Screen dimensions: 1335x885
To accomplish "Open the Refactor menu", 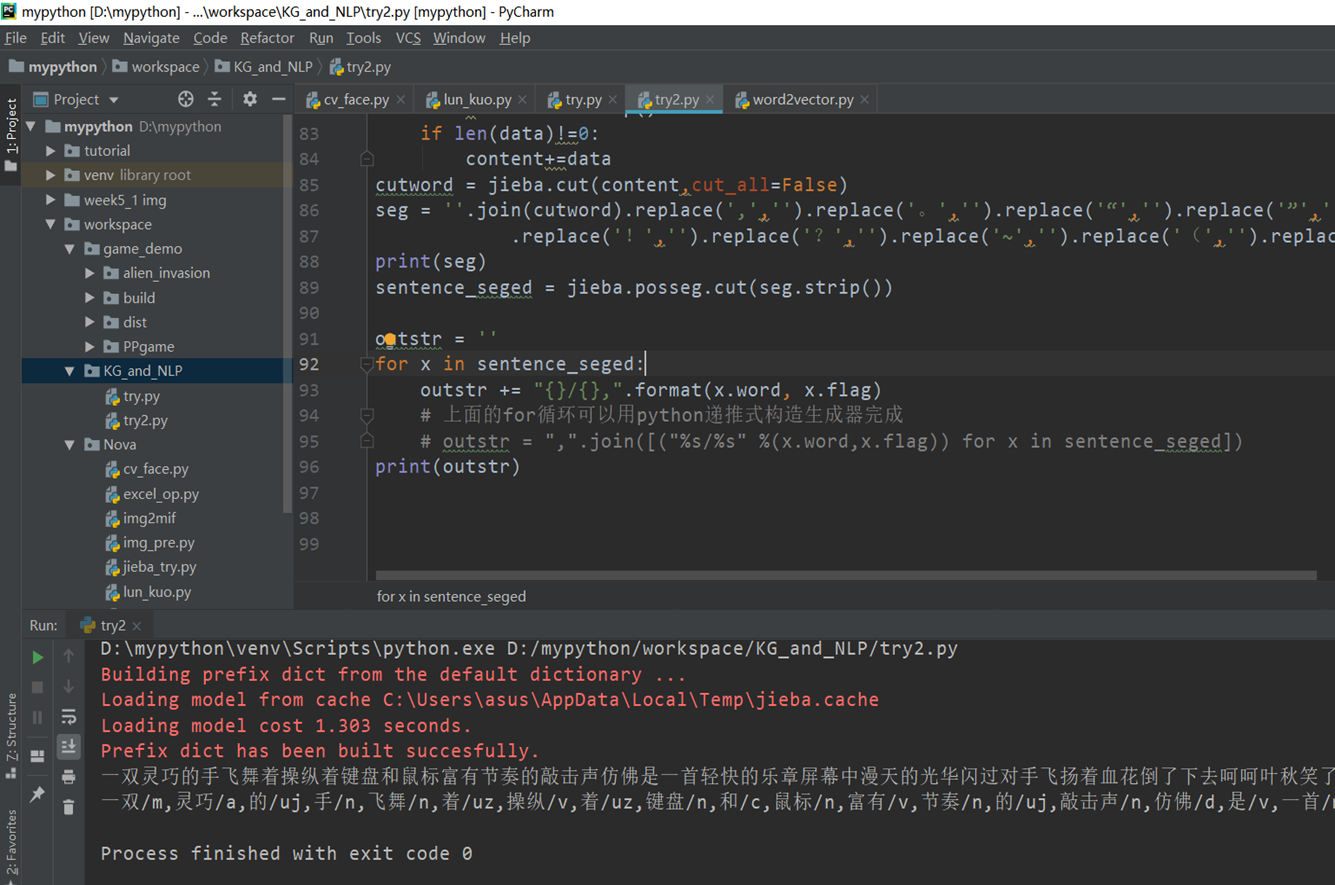I will pyautogui.click(x=267, y=38).
